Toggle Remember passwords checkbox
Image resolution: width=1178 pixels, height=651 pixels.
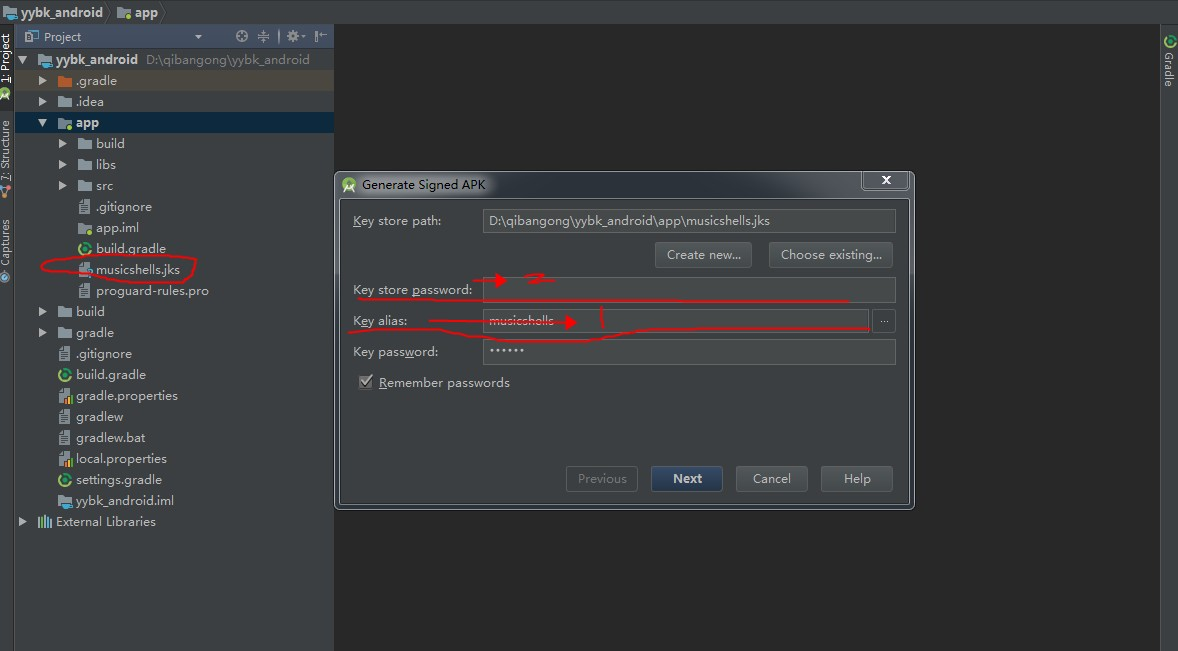366,382
